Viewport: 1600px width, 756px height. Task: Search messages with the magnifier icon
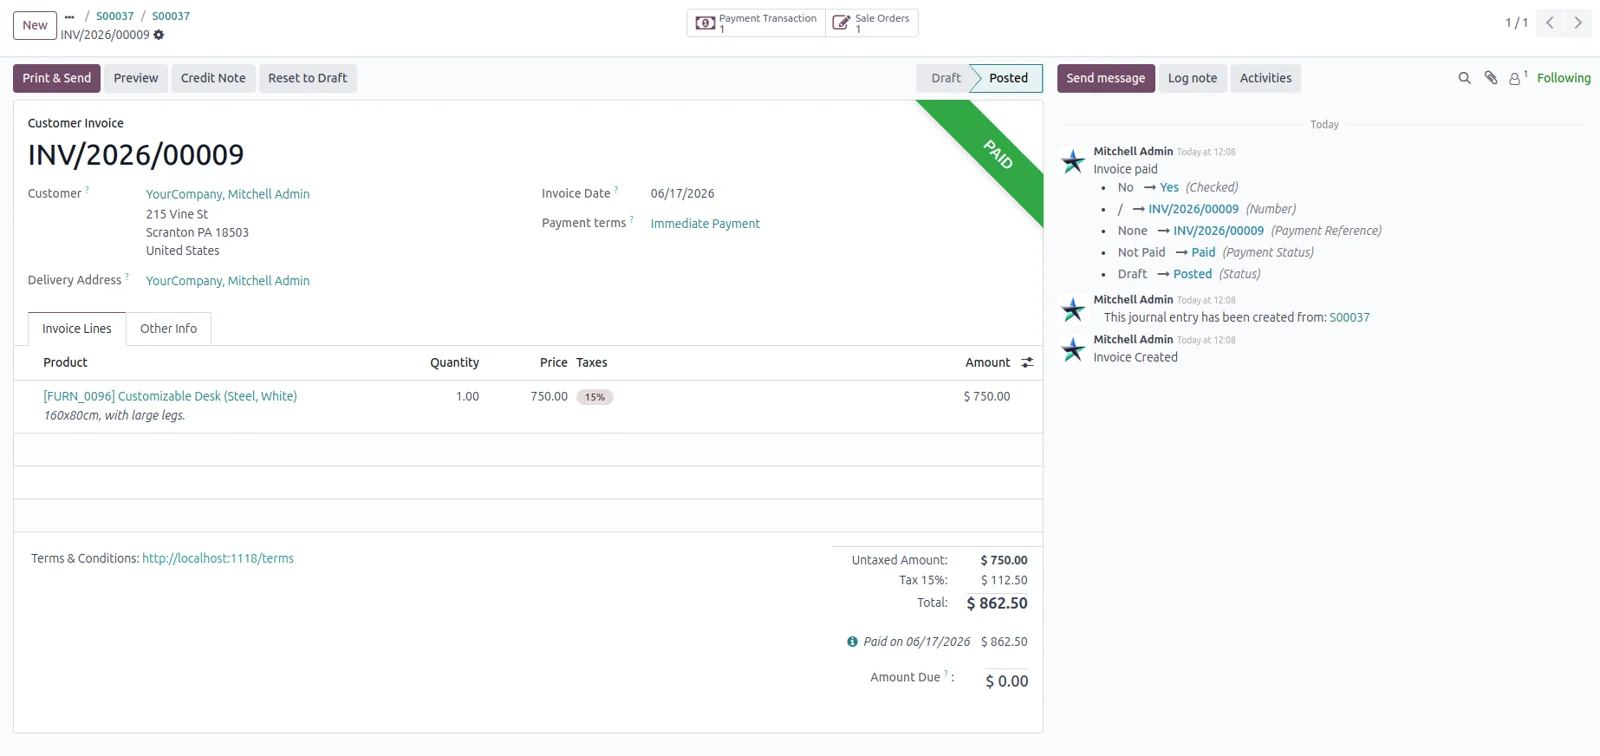pyautogui.click(x=1464, y=78)
